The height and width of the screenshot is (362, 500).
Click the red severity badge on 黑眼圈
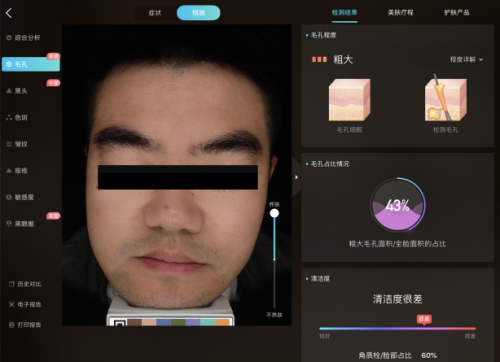(x=53, y=216)
